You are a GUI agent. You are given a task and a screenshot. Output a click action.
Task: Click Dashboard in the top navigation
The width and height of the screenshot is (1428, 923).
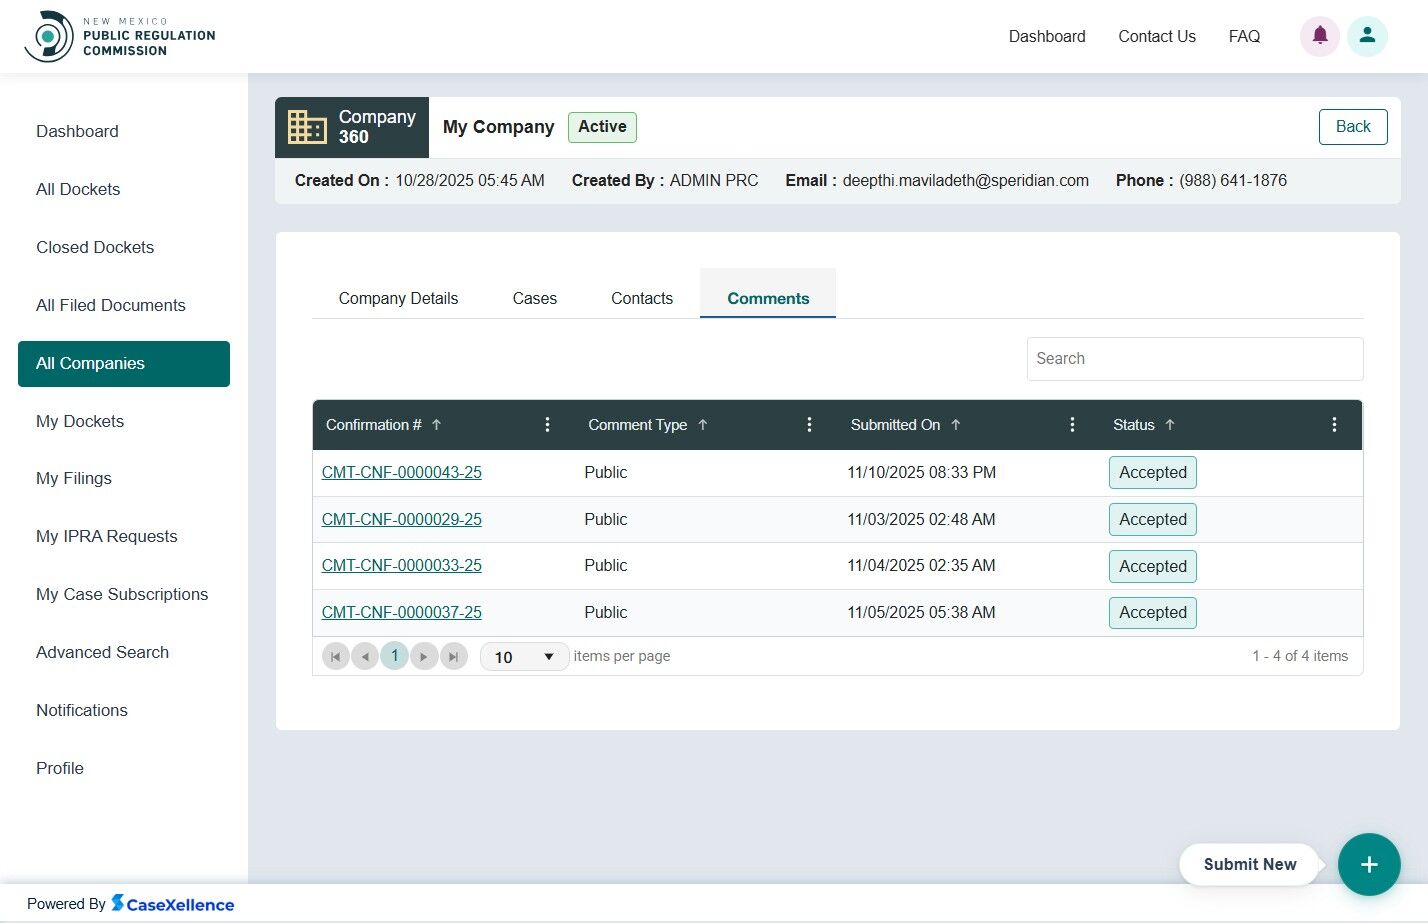point(1047,37)
